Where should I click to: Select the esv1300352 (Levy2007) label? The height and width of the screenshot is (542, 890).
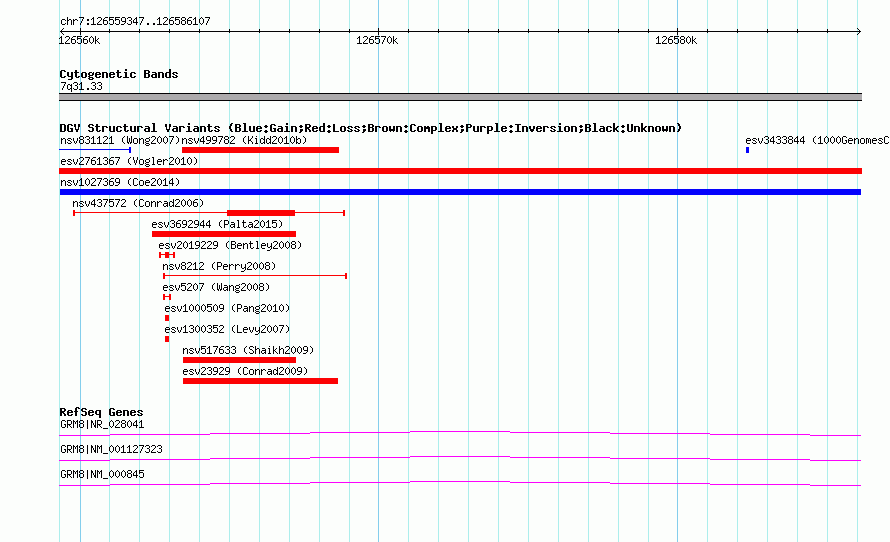click(227, 329)
